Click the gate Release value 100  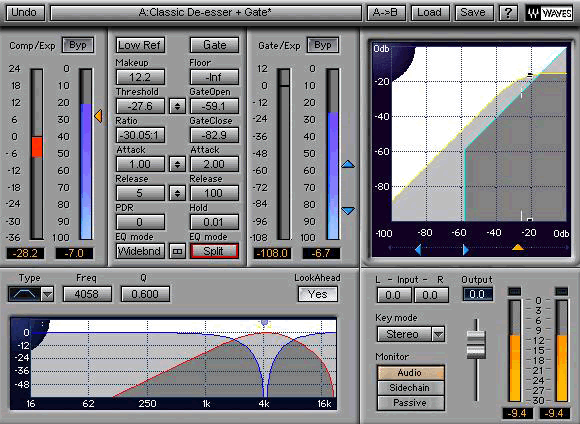click(214, 193)
